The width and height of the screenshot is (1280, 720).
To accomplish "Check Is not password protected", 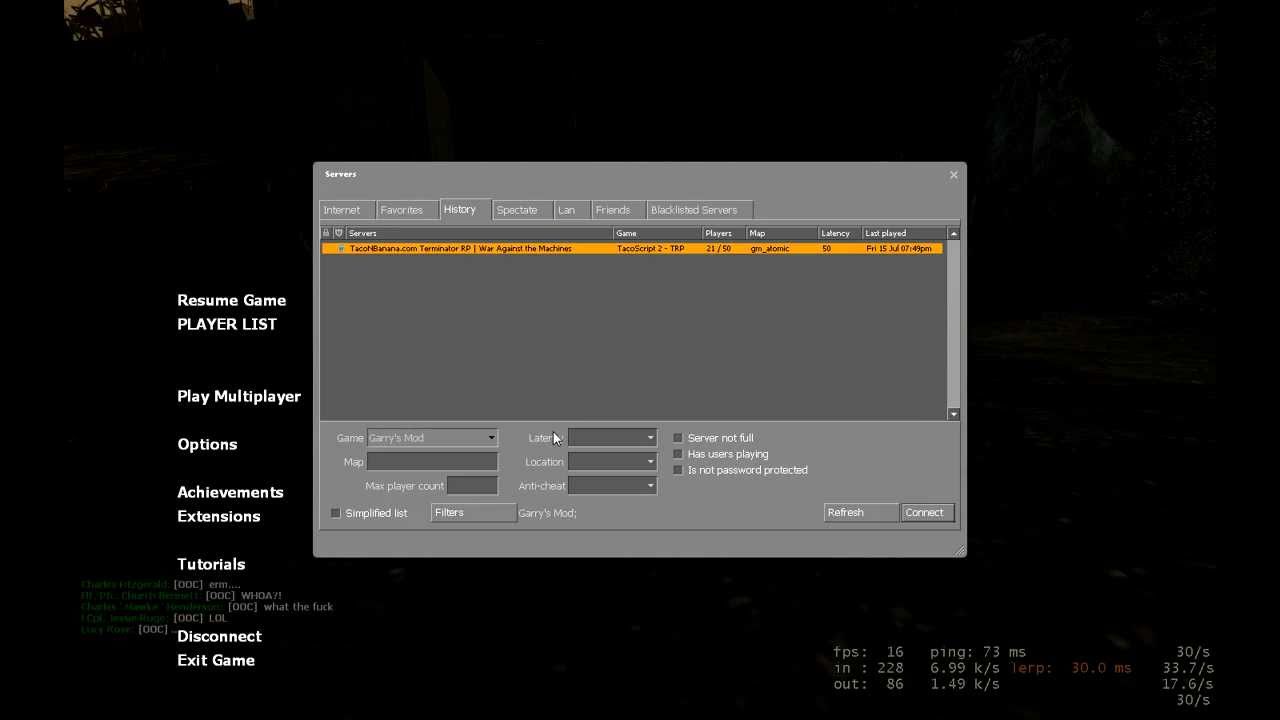I will tap(678, 470).
